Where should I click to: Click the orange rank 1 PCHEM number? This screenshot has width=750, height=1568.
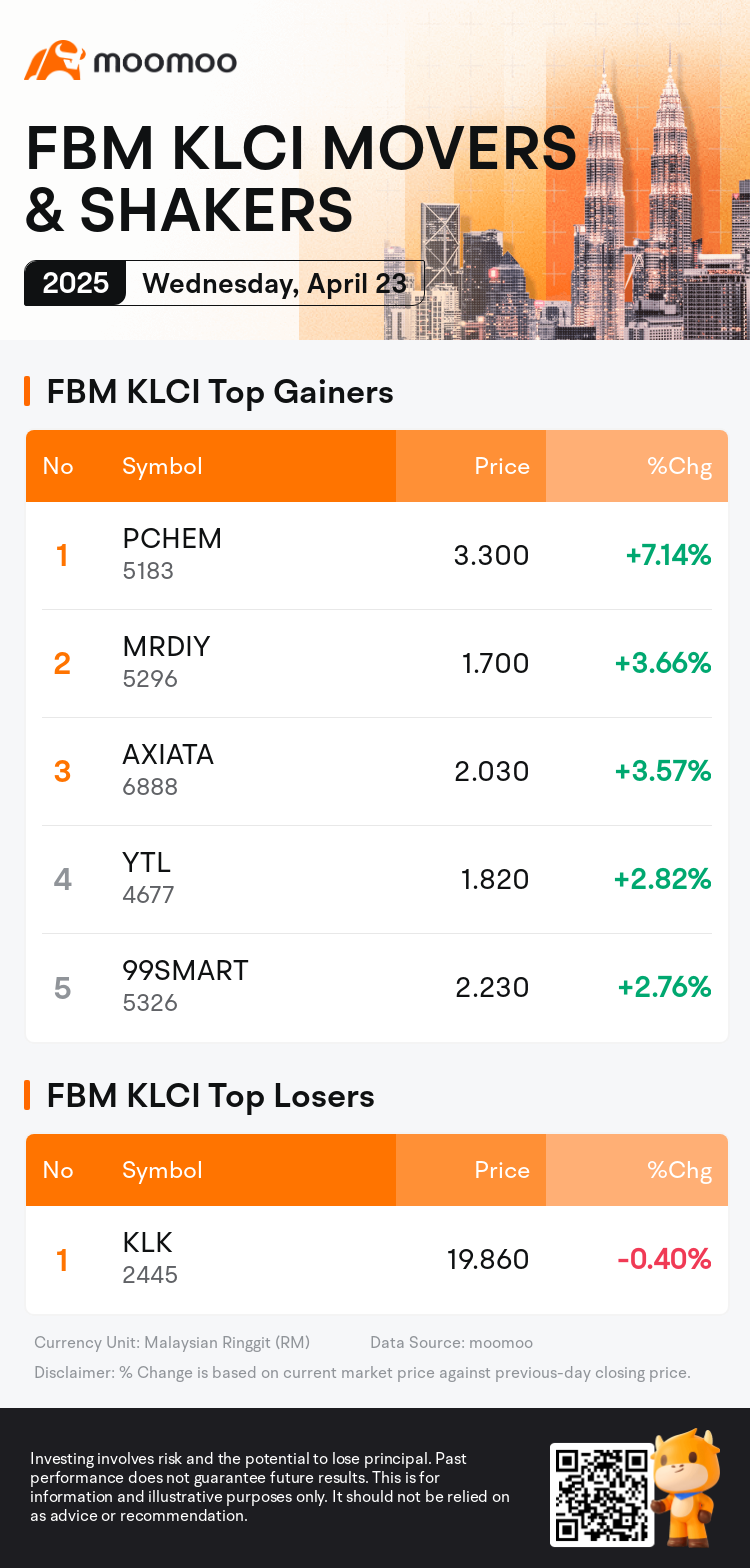[x=62, y=555]
